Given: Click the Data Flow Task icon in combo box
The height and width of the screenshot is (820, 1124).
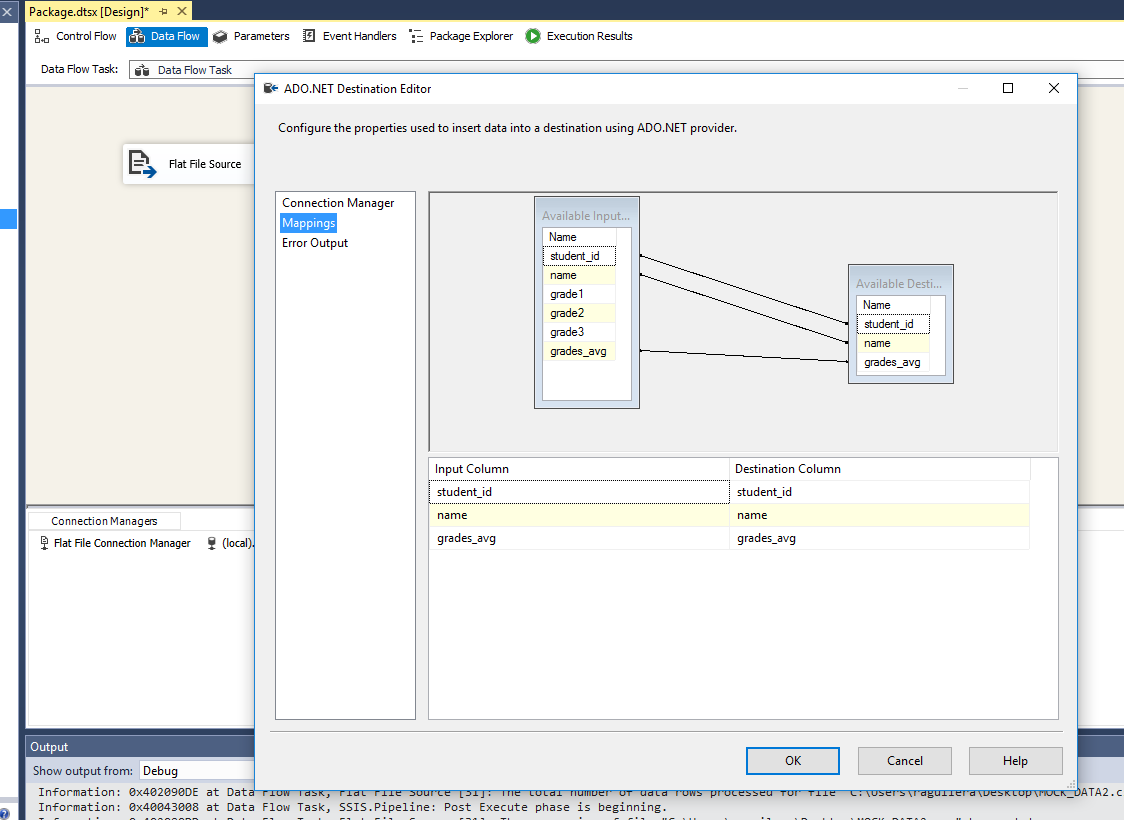Looking at the screenshot, I should 142,70.
